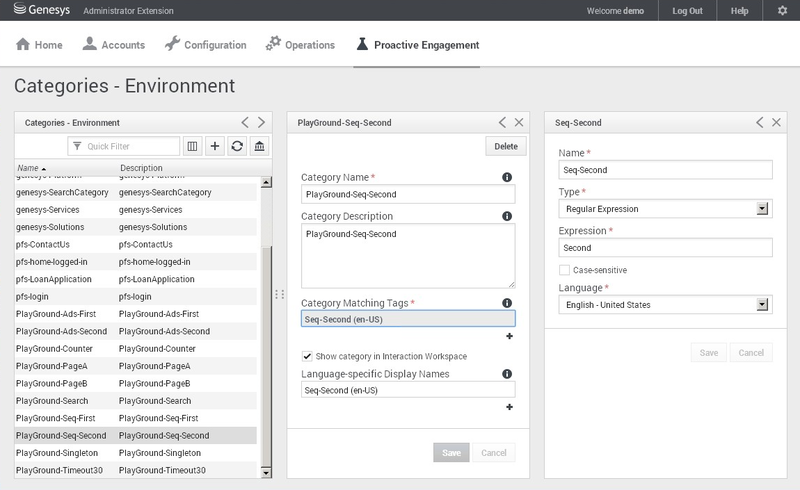Open the Home menu
Viewport: 800px width, 490px height.
click(39, 45)
